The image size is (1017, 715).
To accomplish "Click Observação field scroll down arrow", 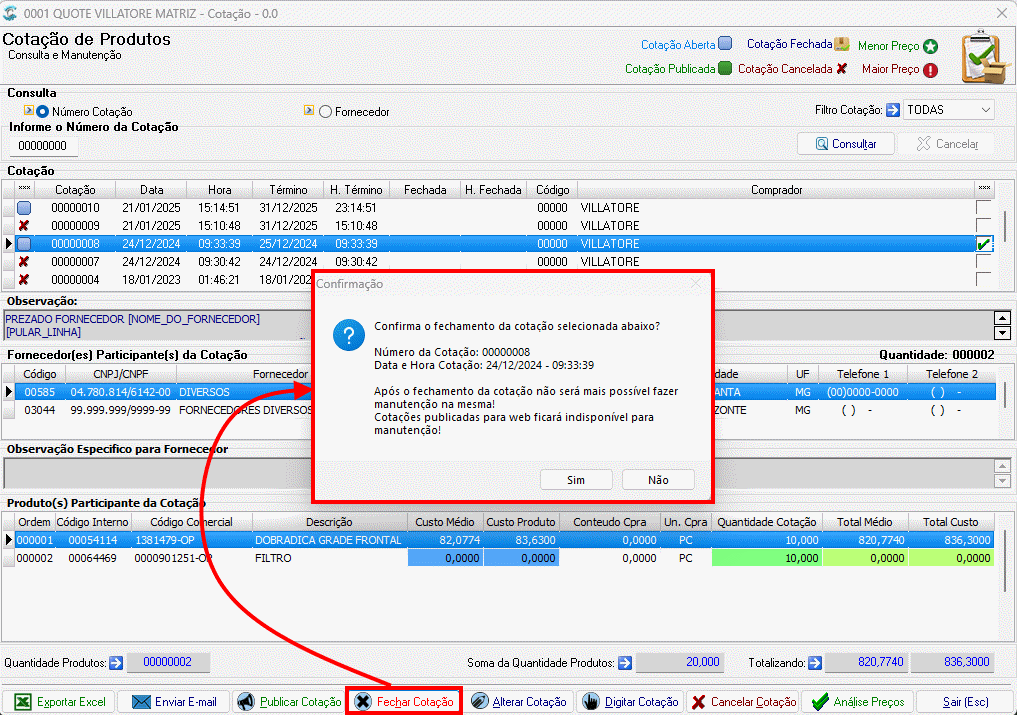I will [x=1002, y=333].
